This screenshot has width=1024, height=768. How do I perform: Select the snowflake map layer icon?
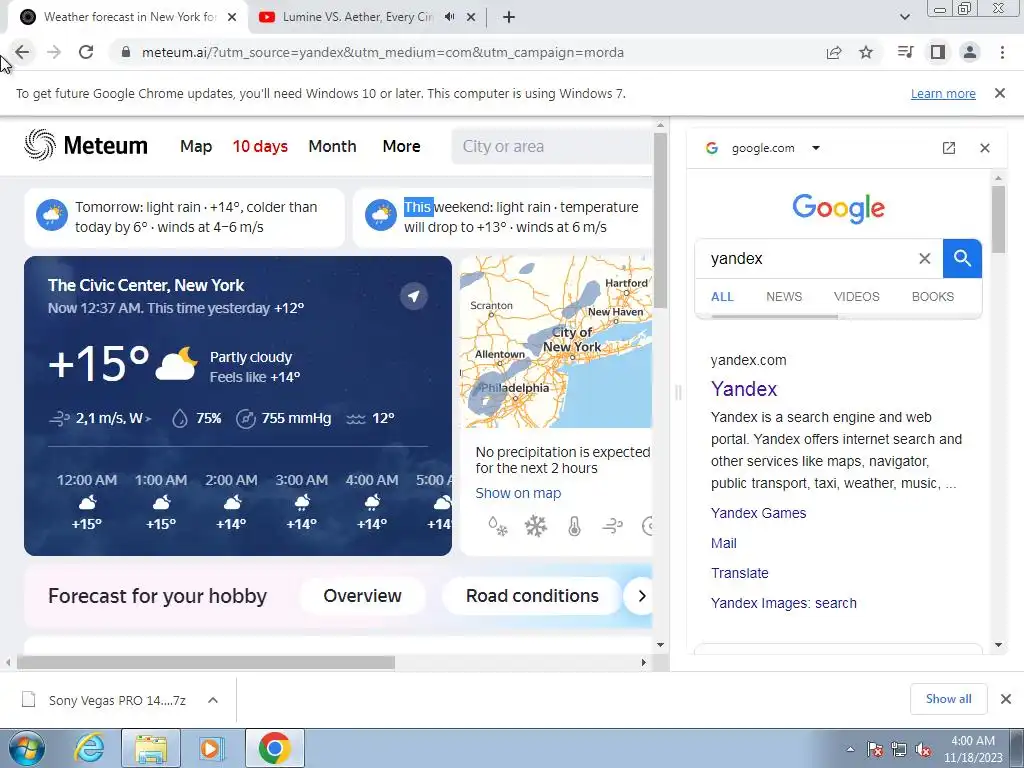coord(536,526)
